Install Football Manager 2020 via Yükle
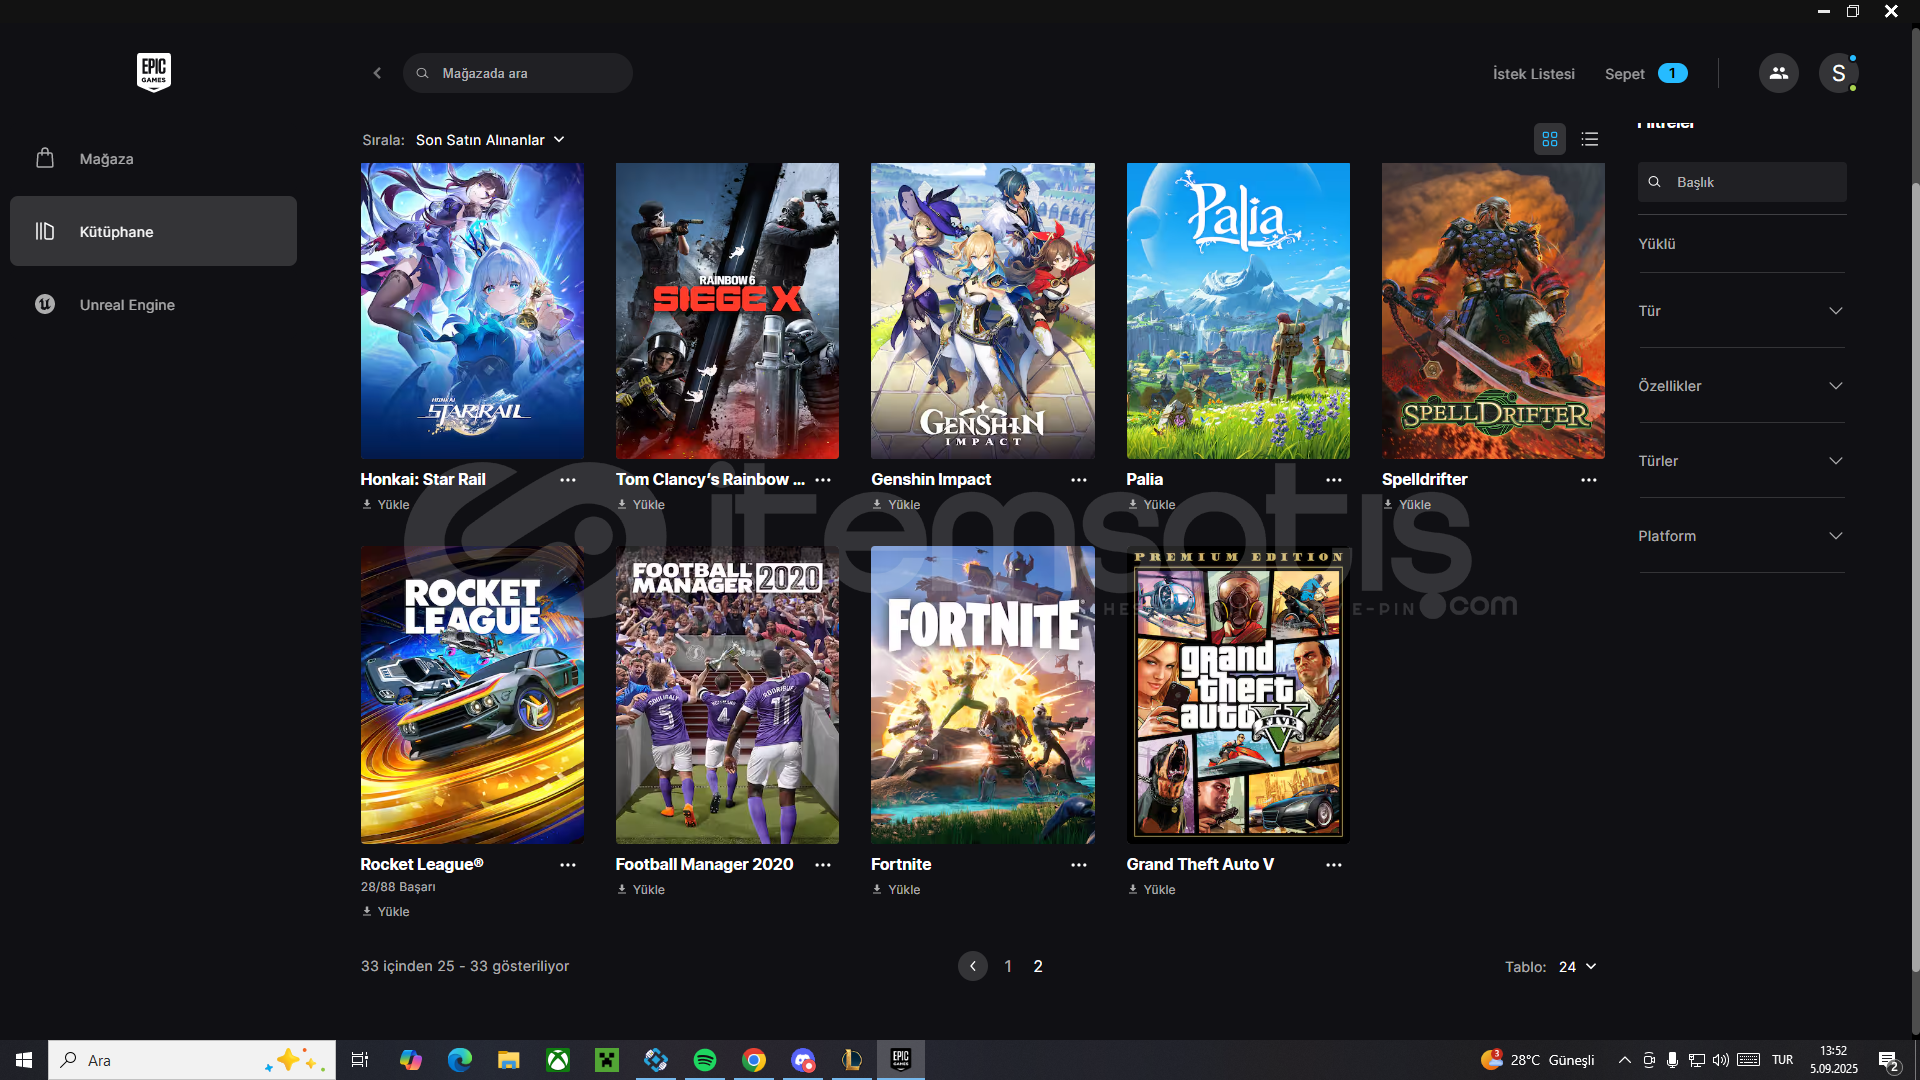1920x1080 pixels. point(641,890)
